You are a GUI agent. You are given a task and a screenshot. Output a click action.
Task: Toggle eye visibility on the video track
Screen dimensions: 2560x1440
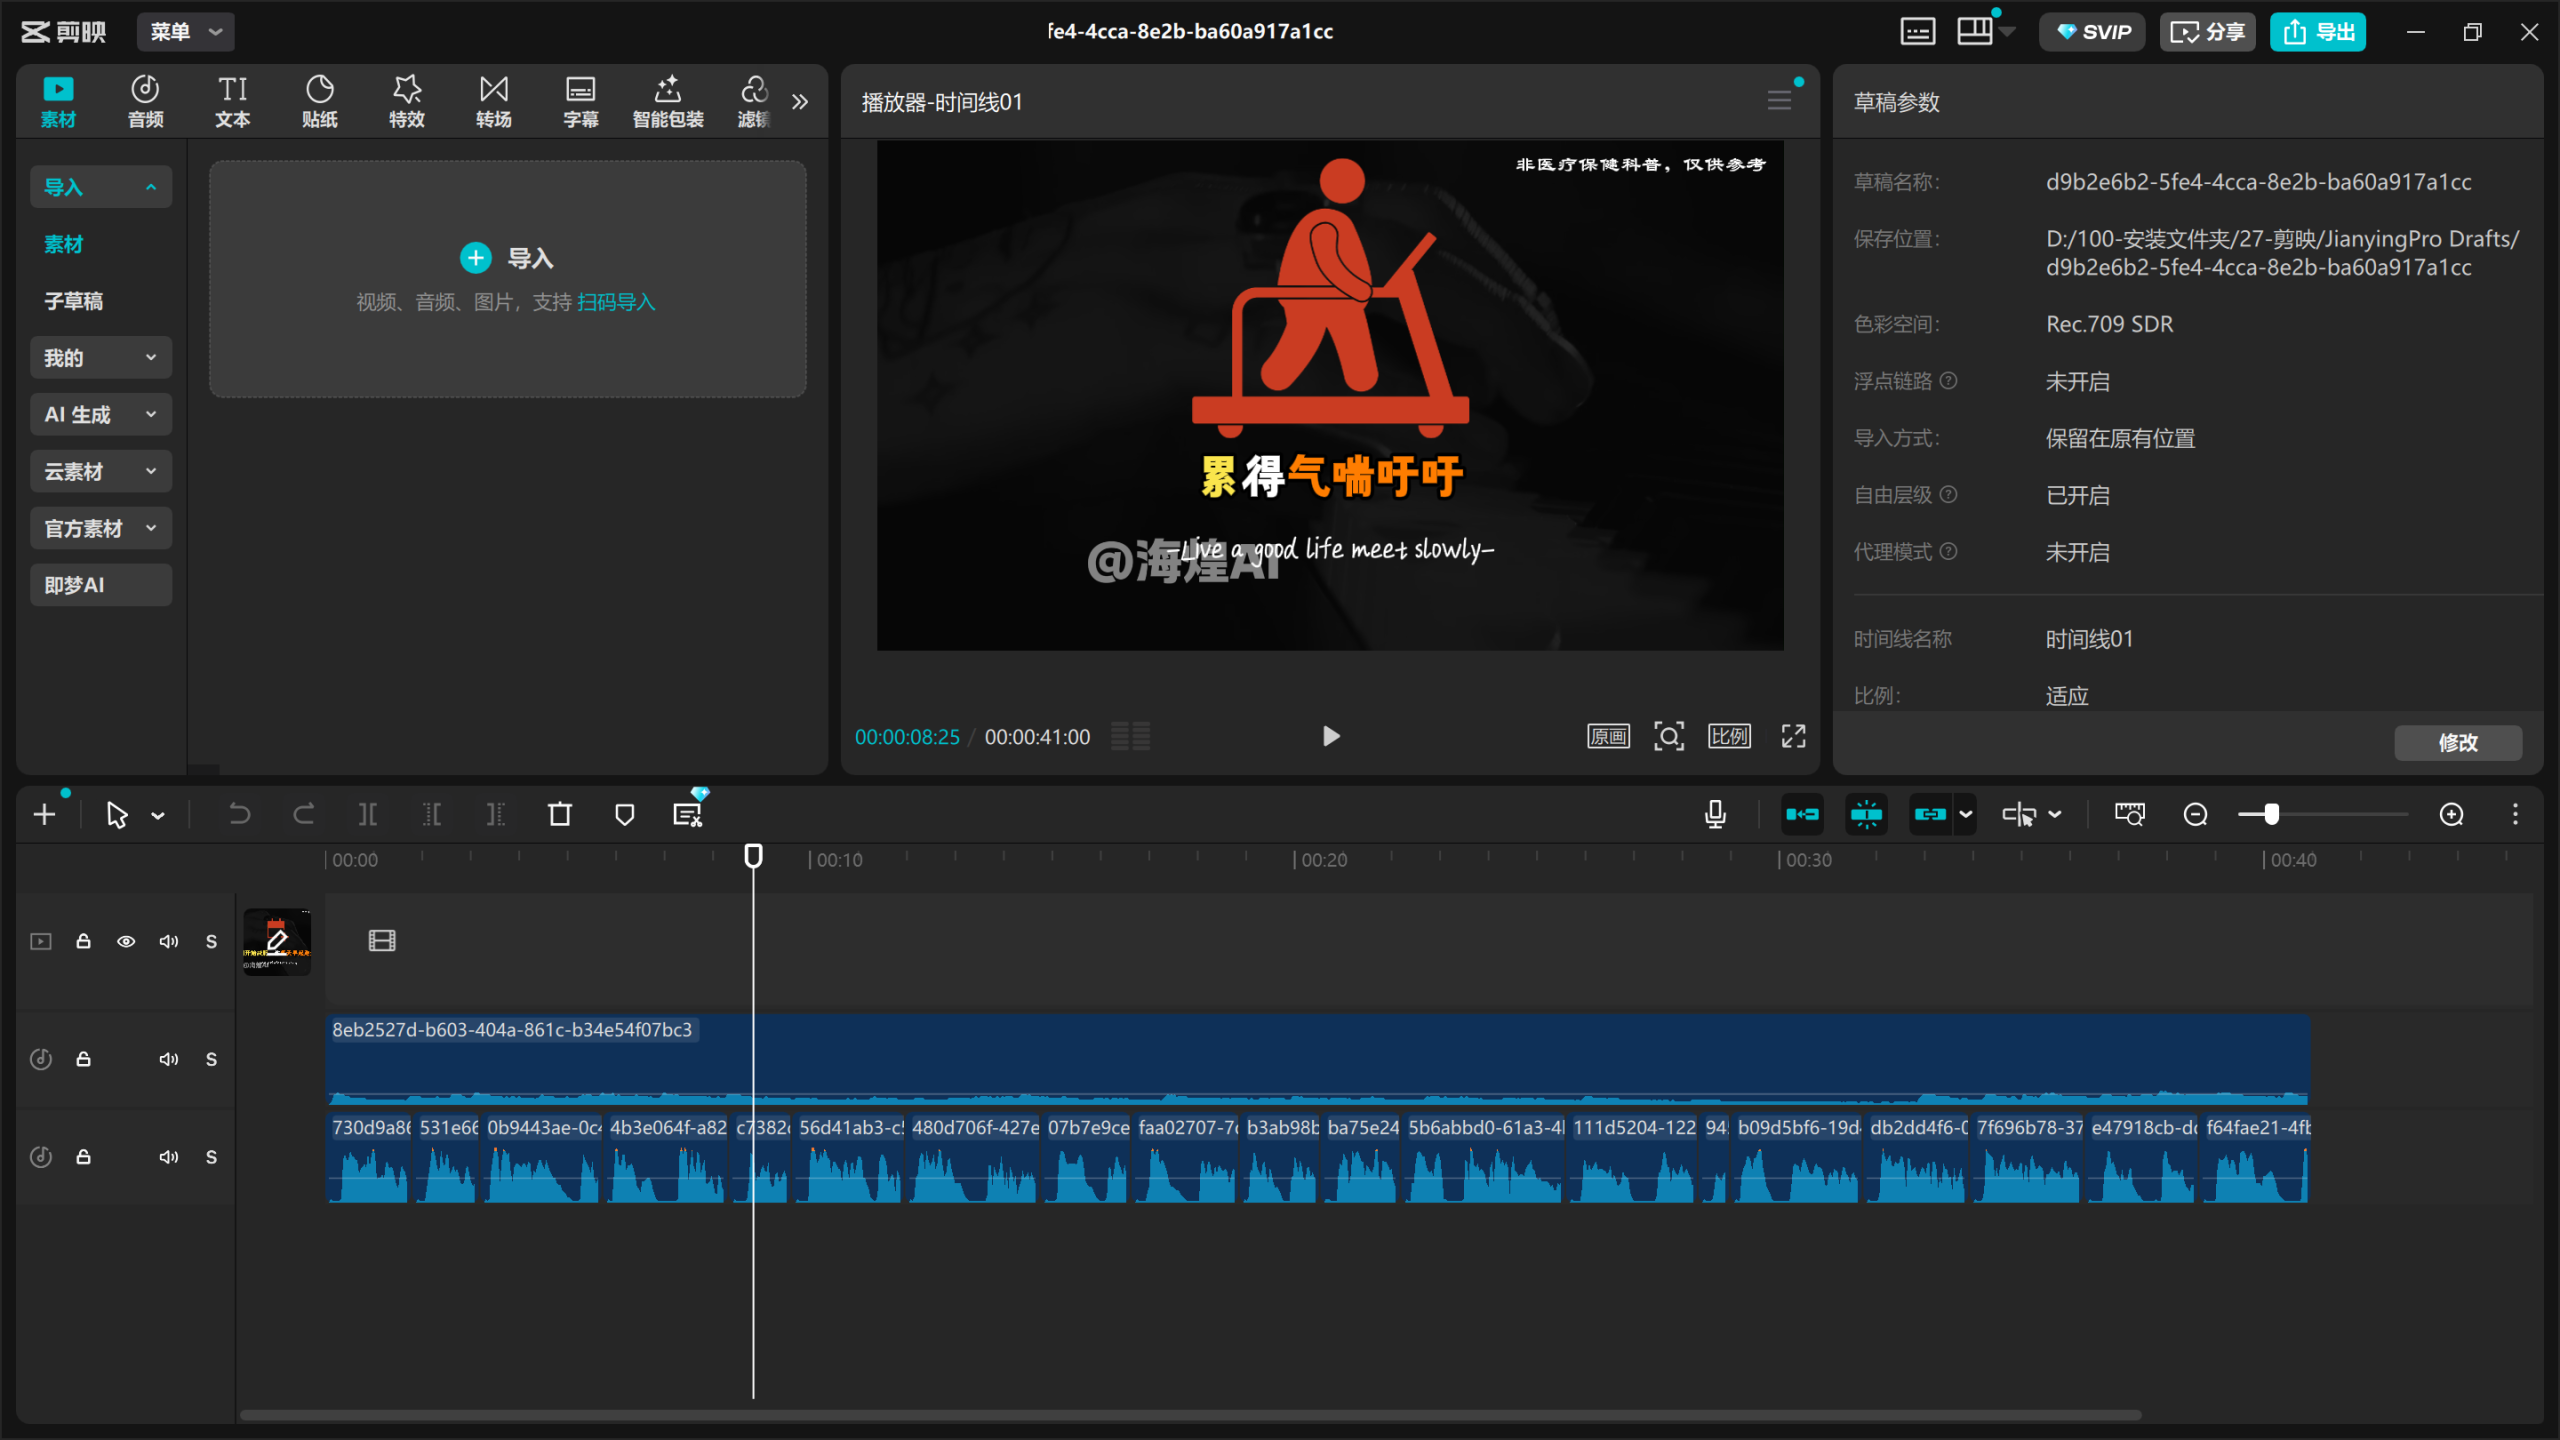126,942
